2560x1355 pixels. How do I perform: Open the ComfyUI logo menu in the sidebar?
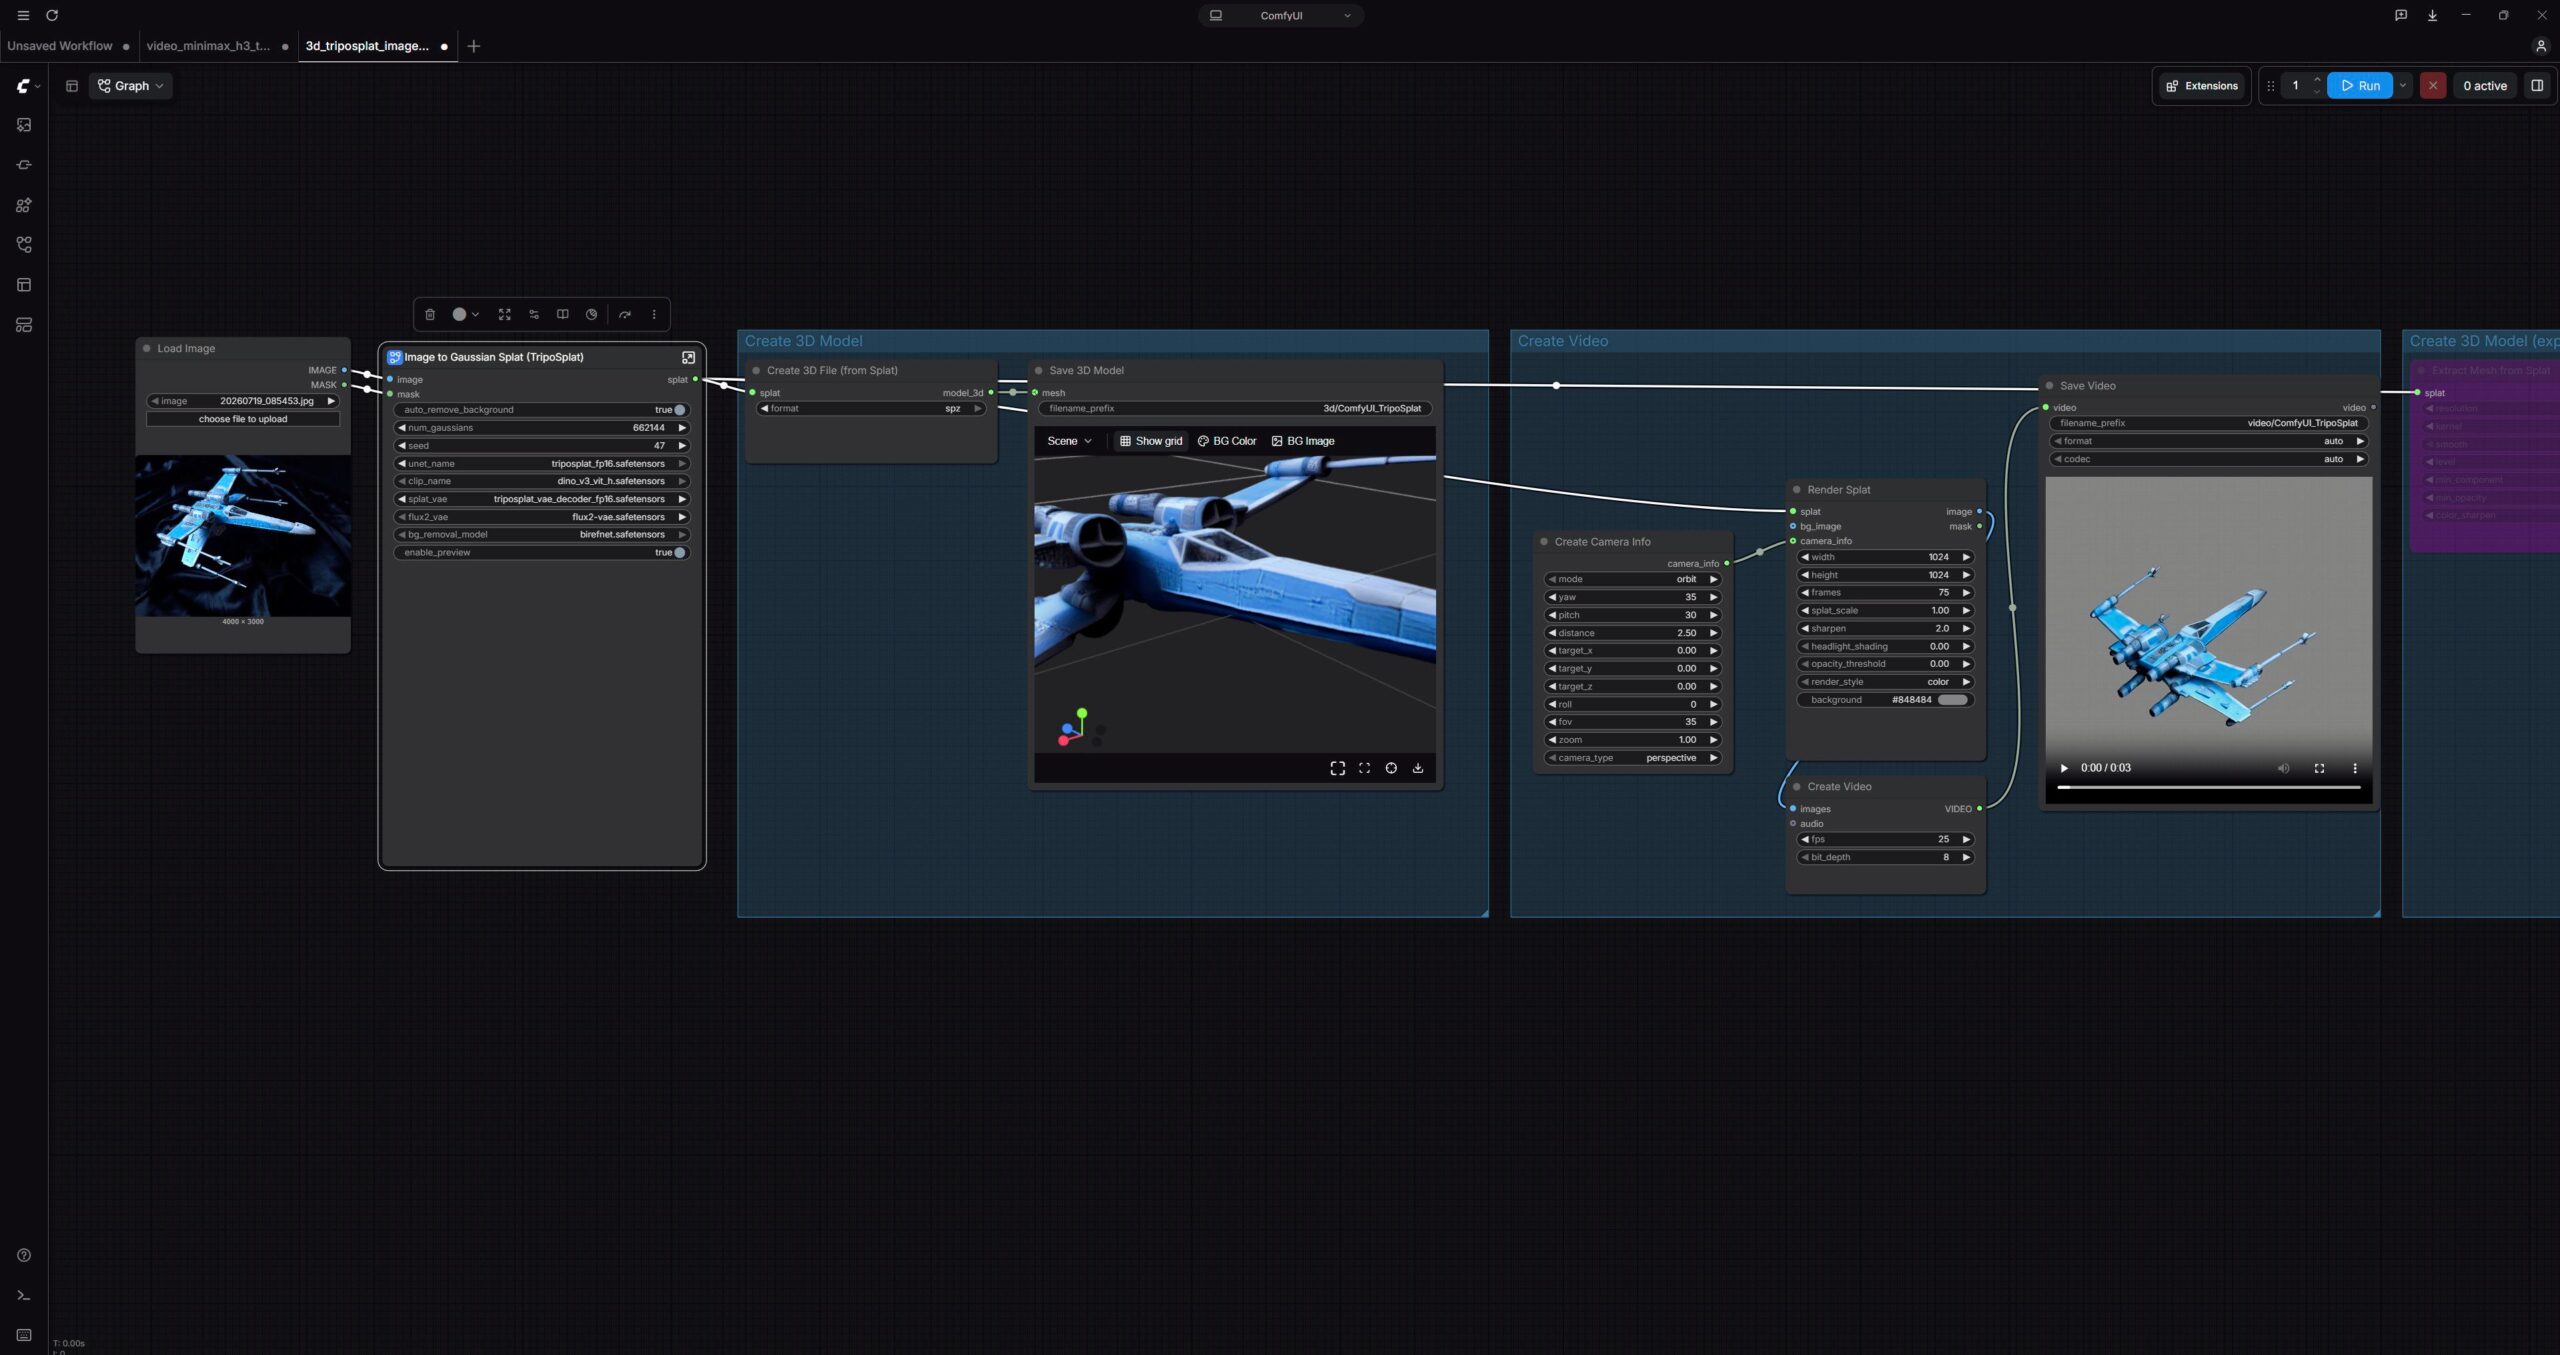pyautogui.click(x=27, y=86)
